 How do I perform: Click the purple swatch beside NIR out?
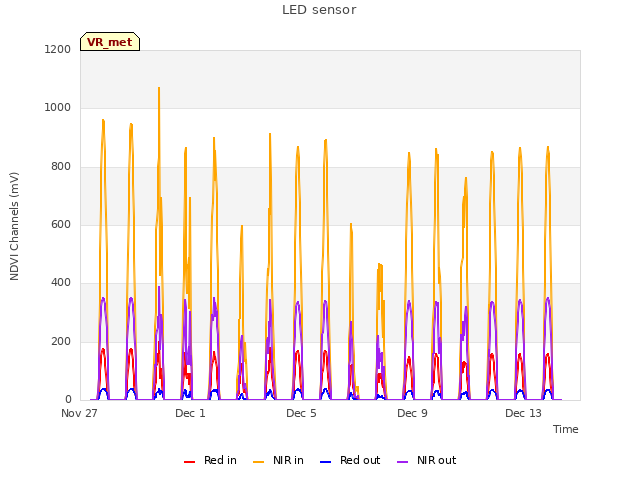tap(402, 462)
